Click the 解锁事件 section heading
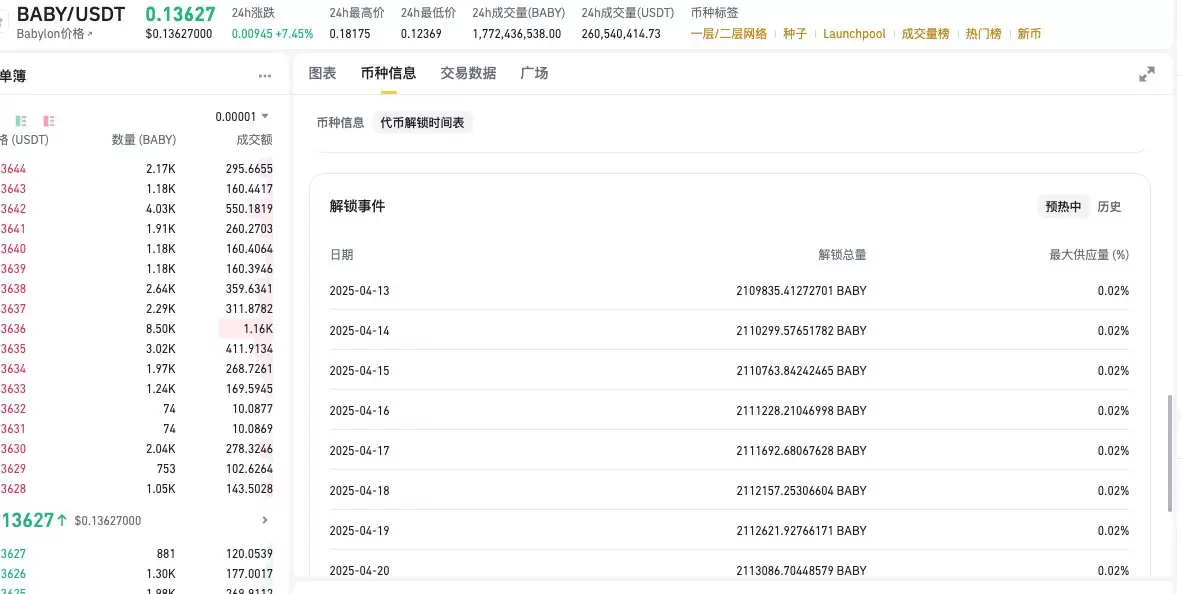Screen dimensions: 1181x594 point(357,206)
